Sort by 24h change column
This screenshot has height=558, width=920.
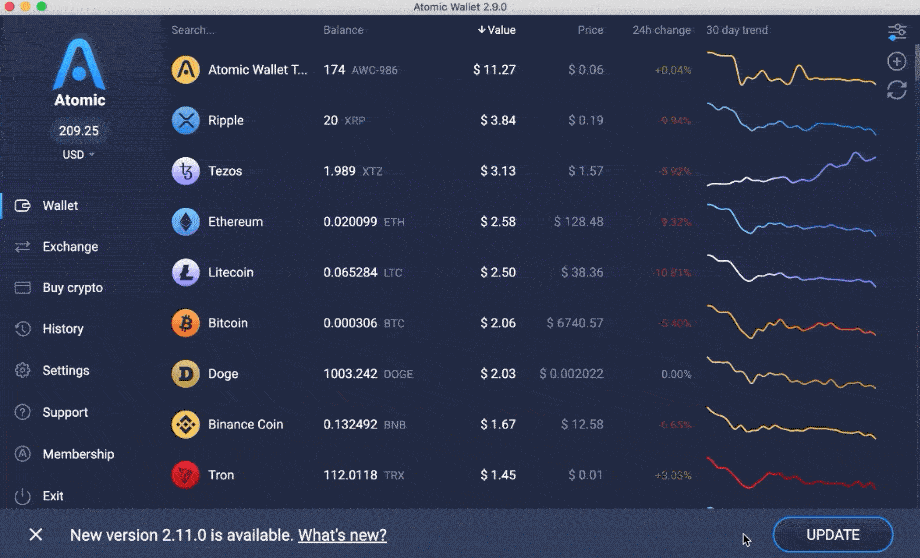(x=661, y=30)
